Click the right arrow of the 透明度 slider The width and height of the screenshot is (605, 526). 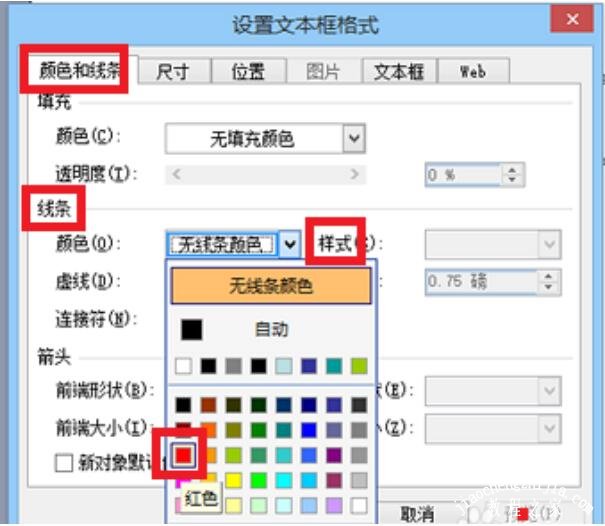(x=354, y=174)
